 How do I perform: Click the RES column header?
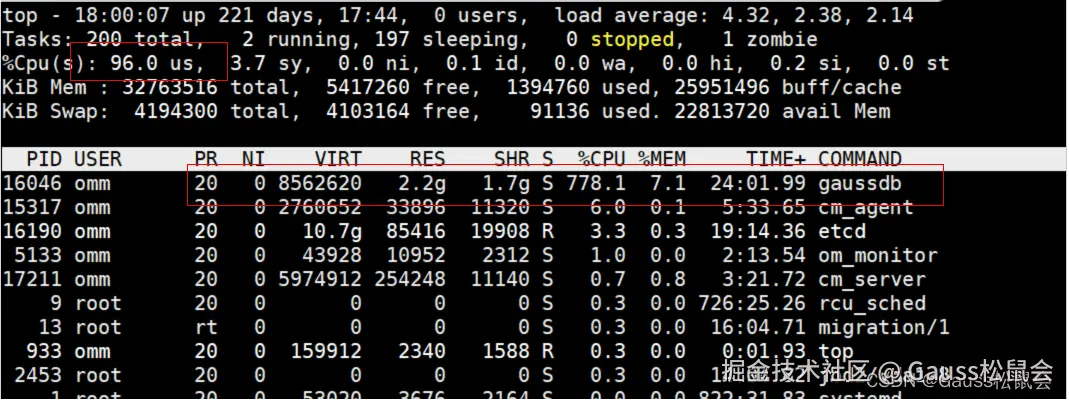pyautogui.click(x=427, y=159)
